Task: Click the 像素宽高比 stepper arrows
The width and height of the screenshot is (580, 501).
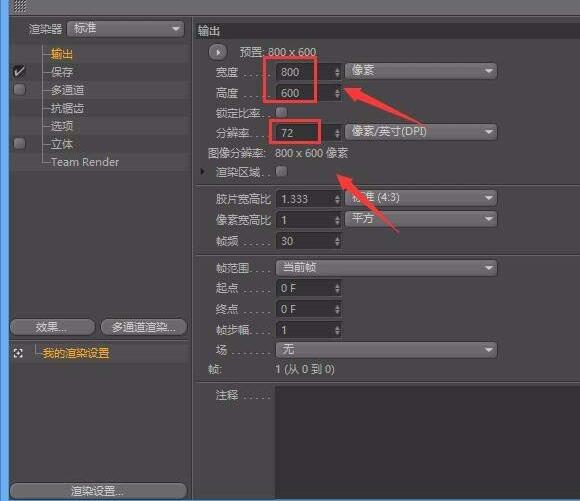Action: (337, 220)
